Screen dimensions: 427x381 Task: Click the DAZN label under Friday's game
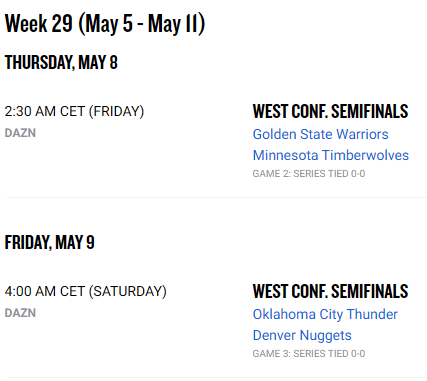coord(20,313)
